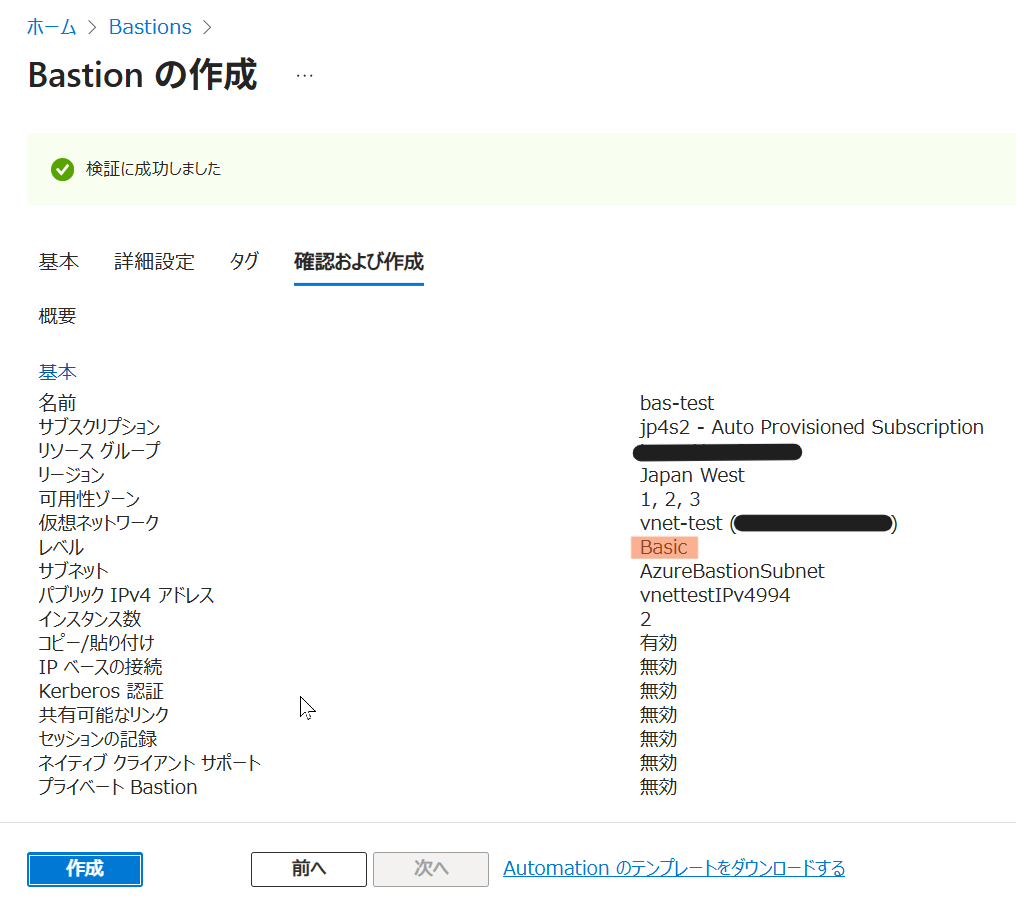Screen dimensions: 1016x907
Task: Open the 詳細設定 tab
Action: [x=154, y=262]
